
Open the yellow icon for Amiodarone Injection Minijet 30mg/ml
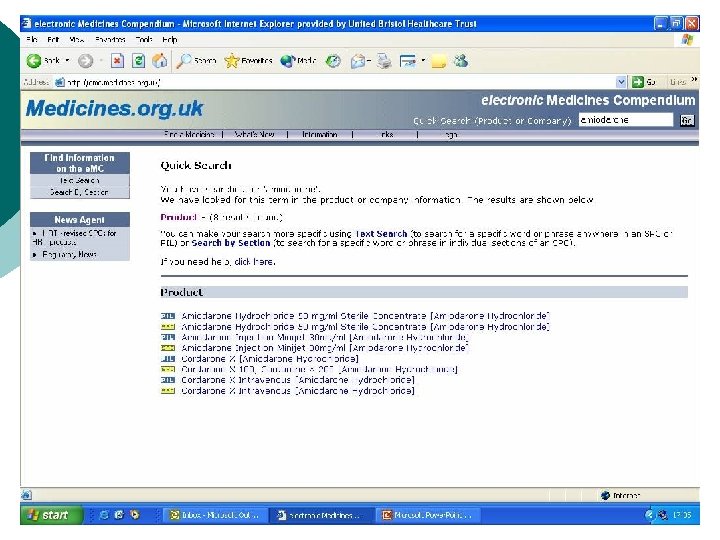click(168, 348)
